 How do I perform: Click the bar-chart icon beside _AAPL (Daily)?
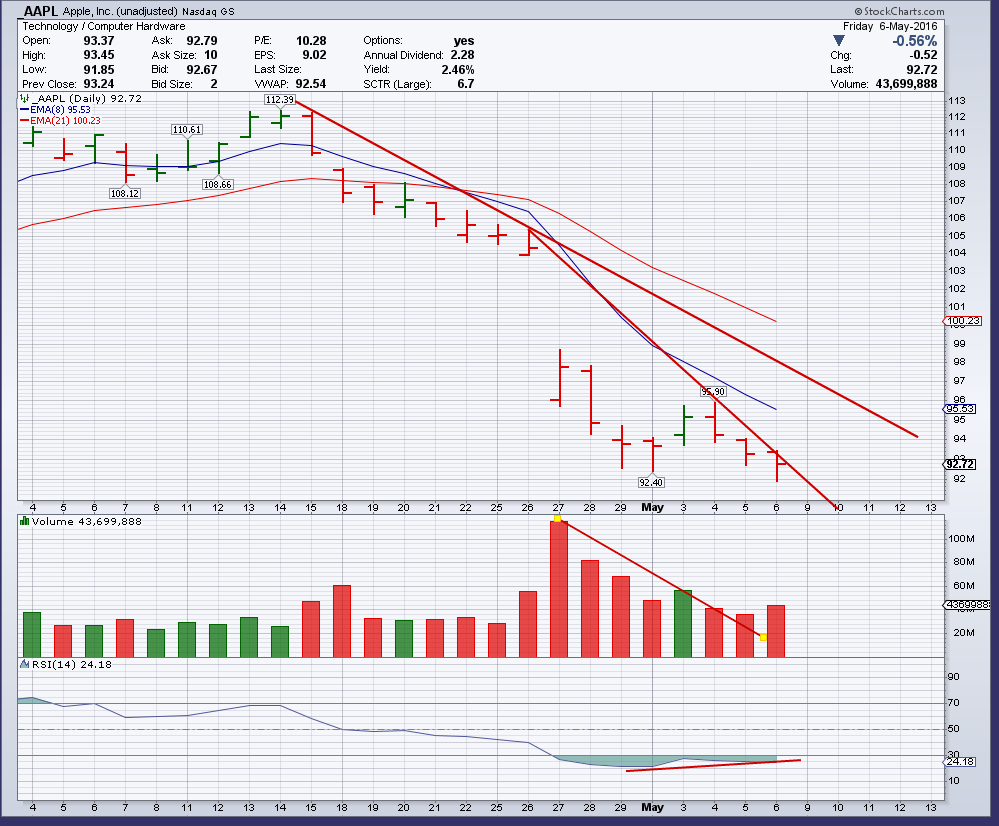25,98
